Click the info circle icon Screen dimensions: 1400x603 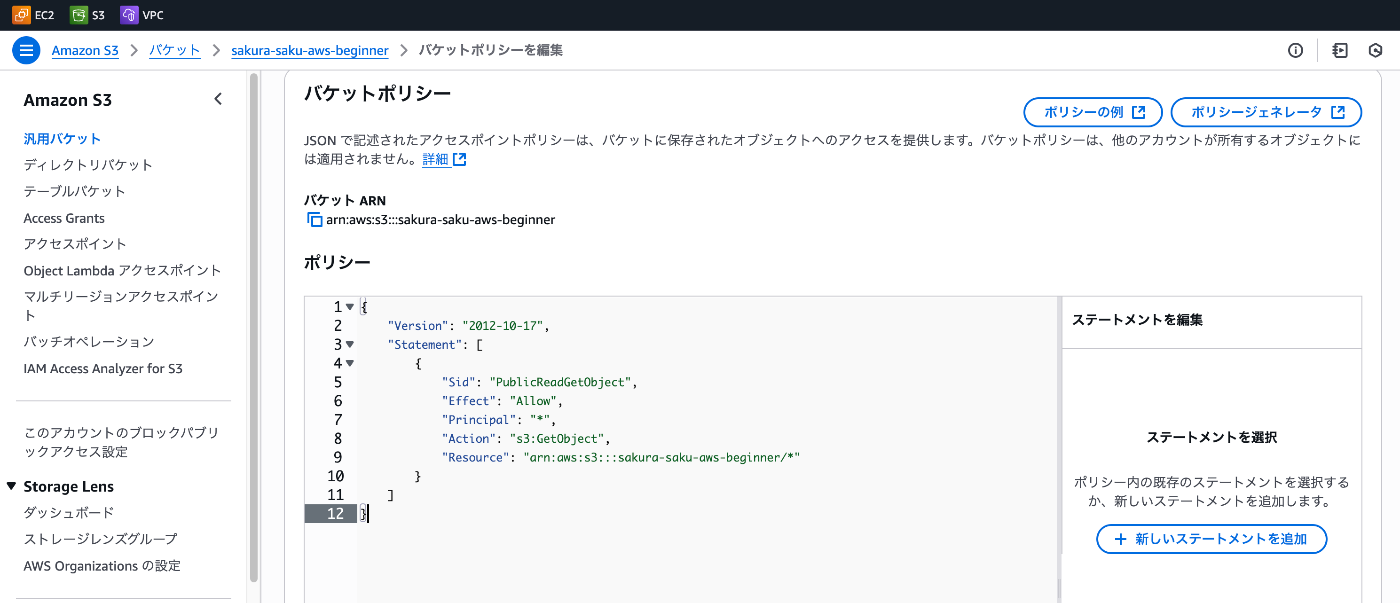(1295, 50)
